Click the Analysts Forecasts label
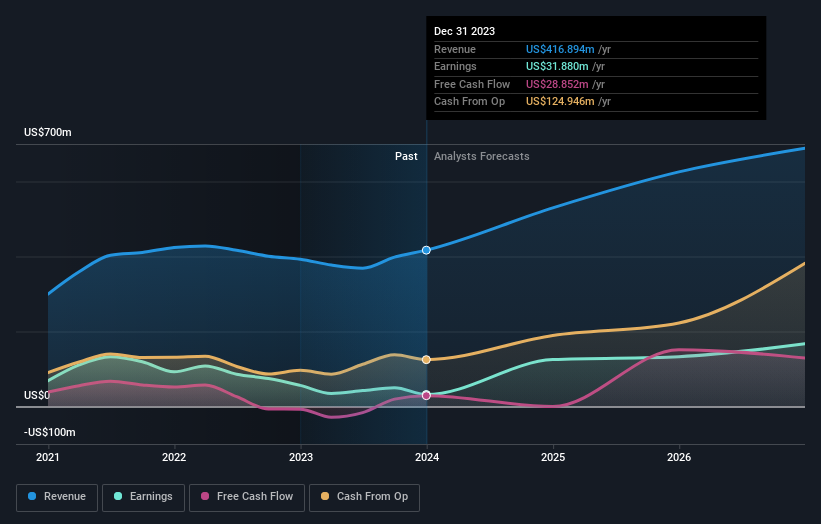The height and width of the screenshot is (524, 821). [x=482, y=157]
